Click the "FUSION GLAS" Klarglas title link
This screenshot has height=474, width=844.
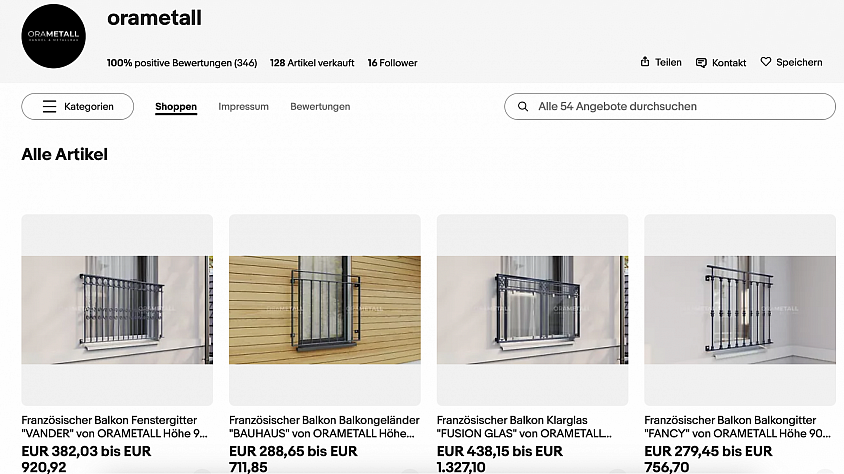click(x=524, y=427)
